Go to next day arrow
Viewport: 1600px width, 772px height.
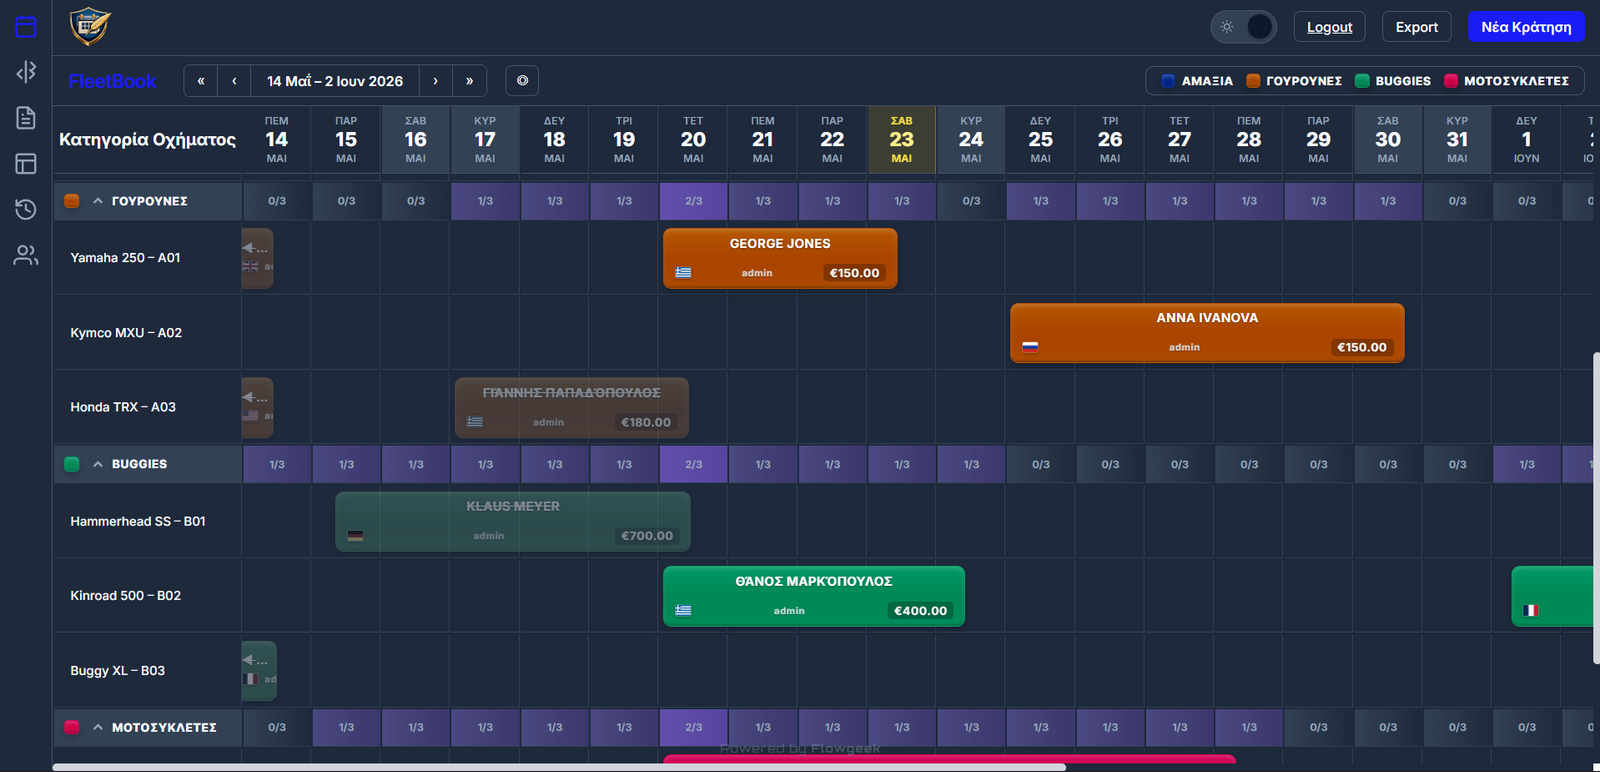pyautogui.click(x=435, y=81)
